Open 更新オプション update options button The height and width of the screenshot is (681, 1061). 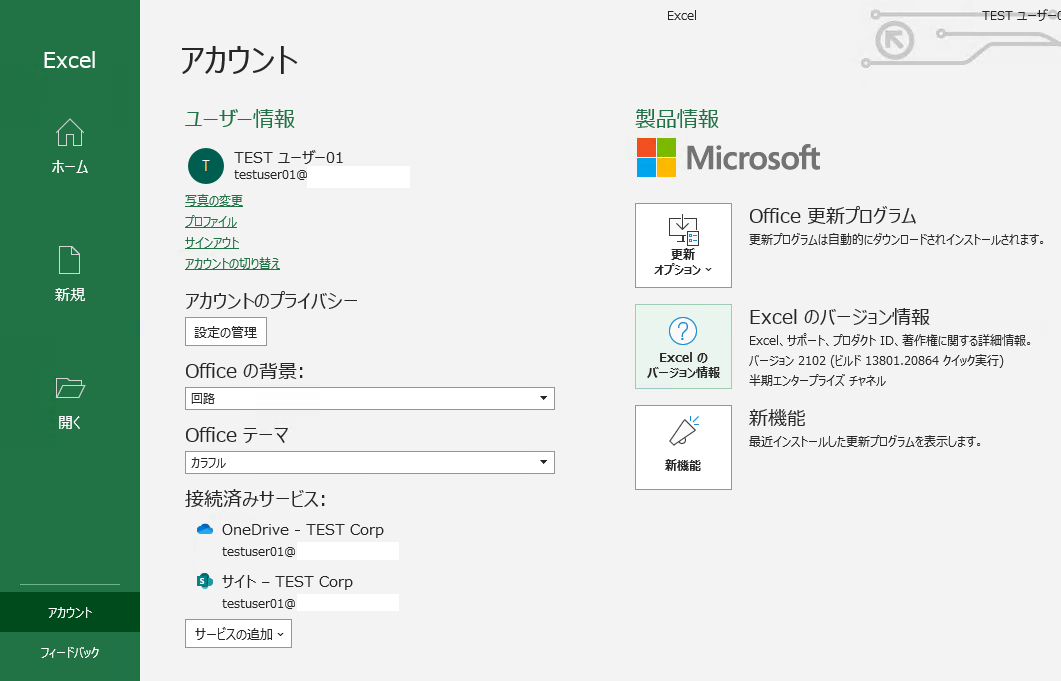[x=683, y=246]
